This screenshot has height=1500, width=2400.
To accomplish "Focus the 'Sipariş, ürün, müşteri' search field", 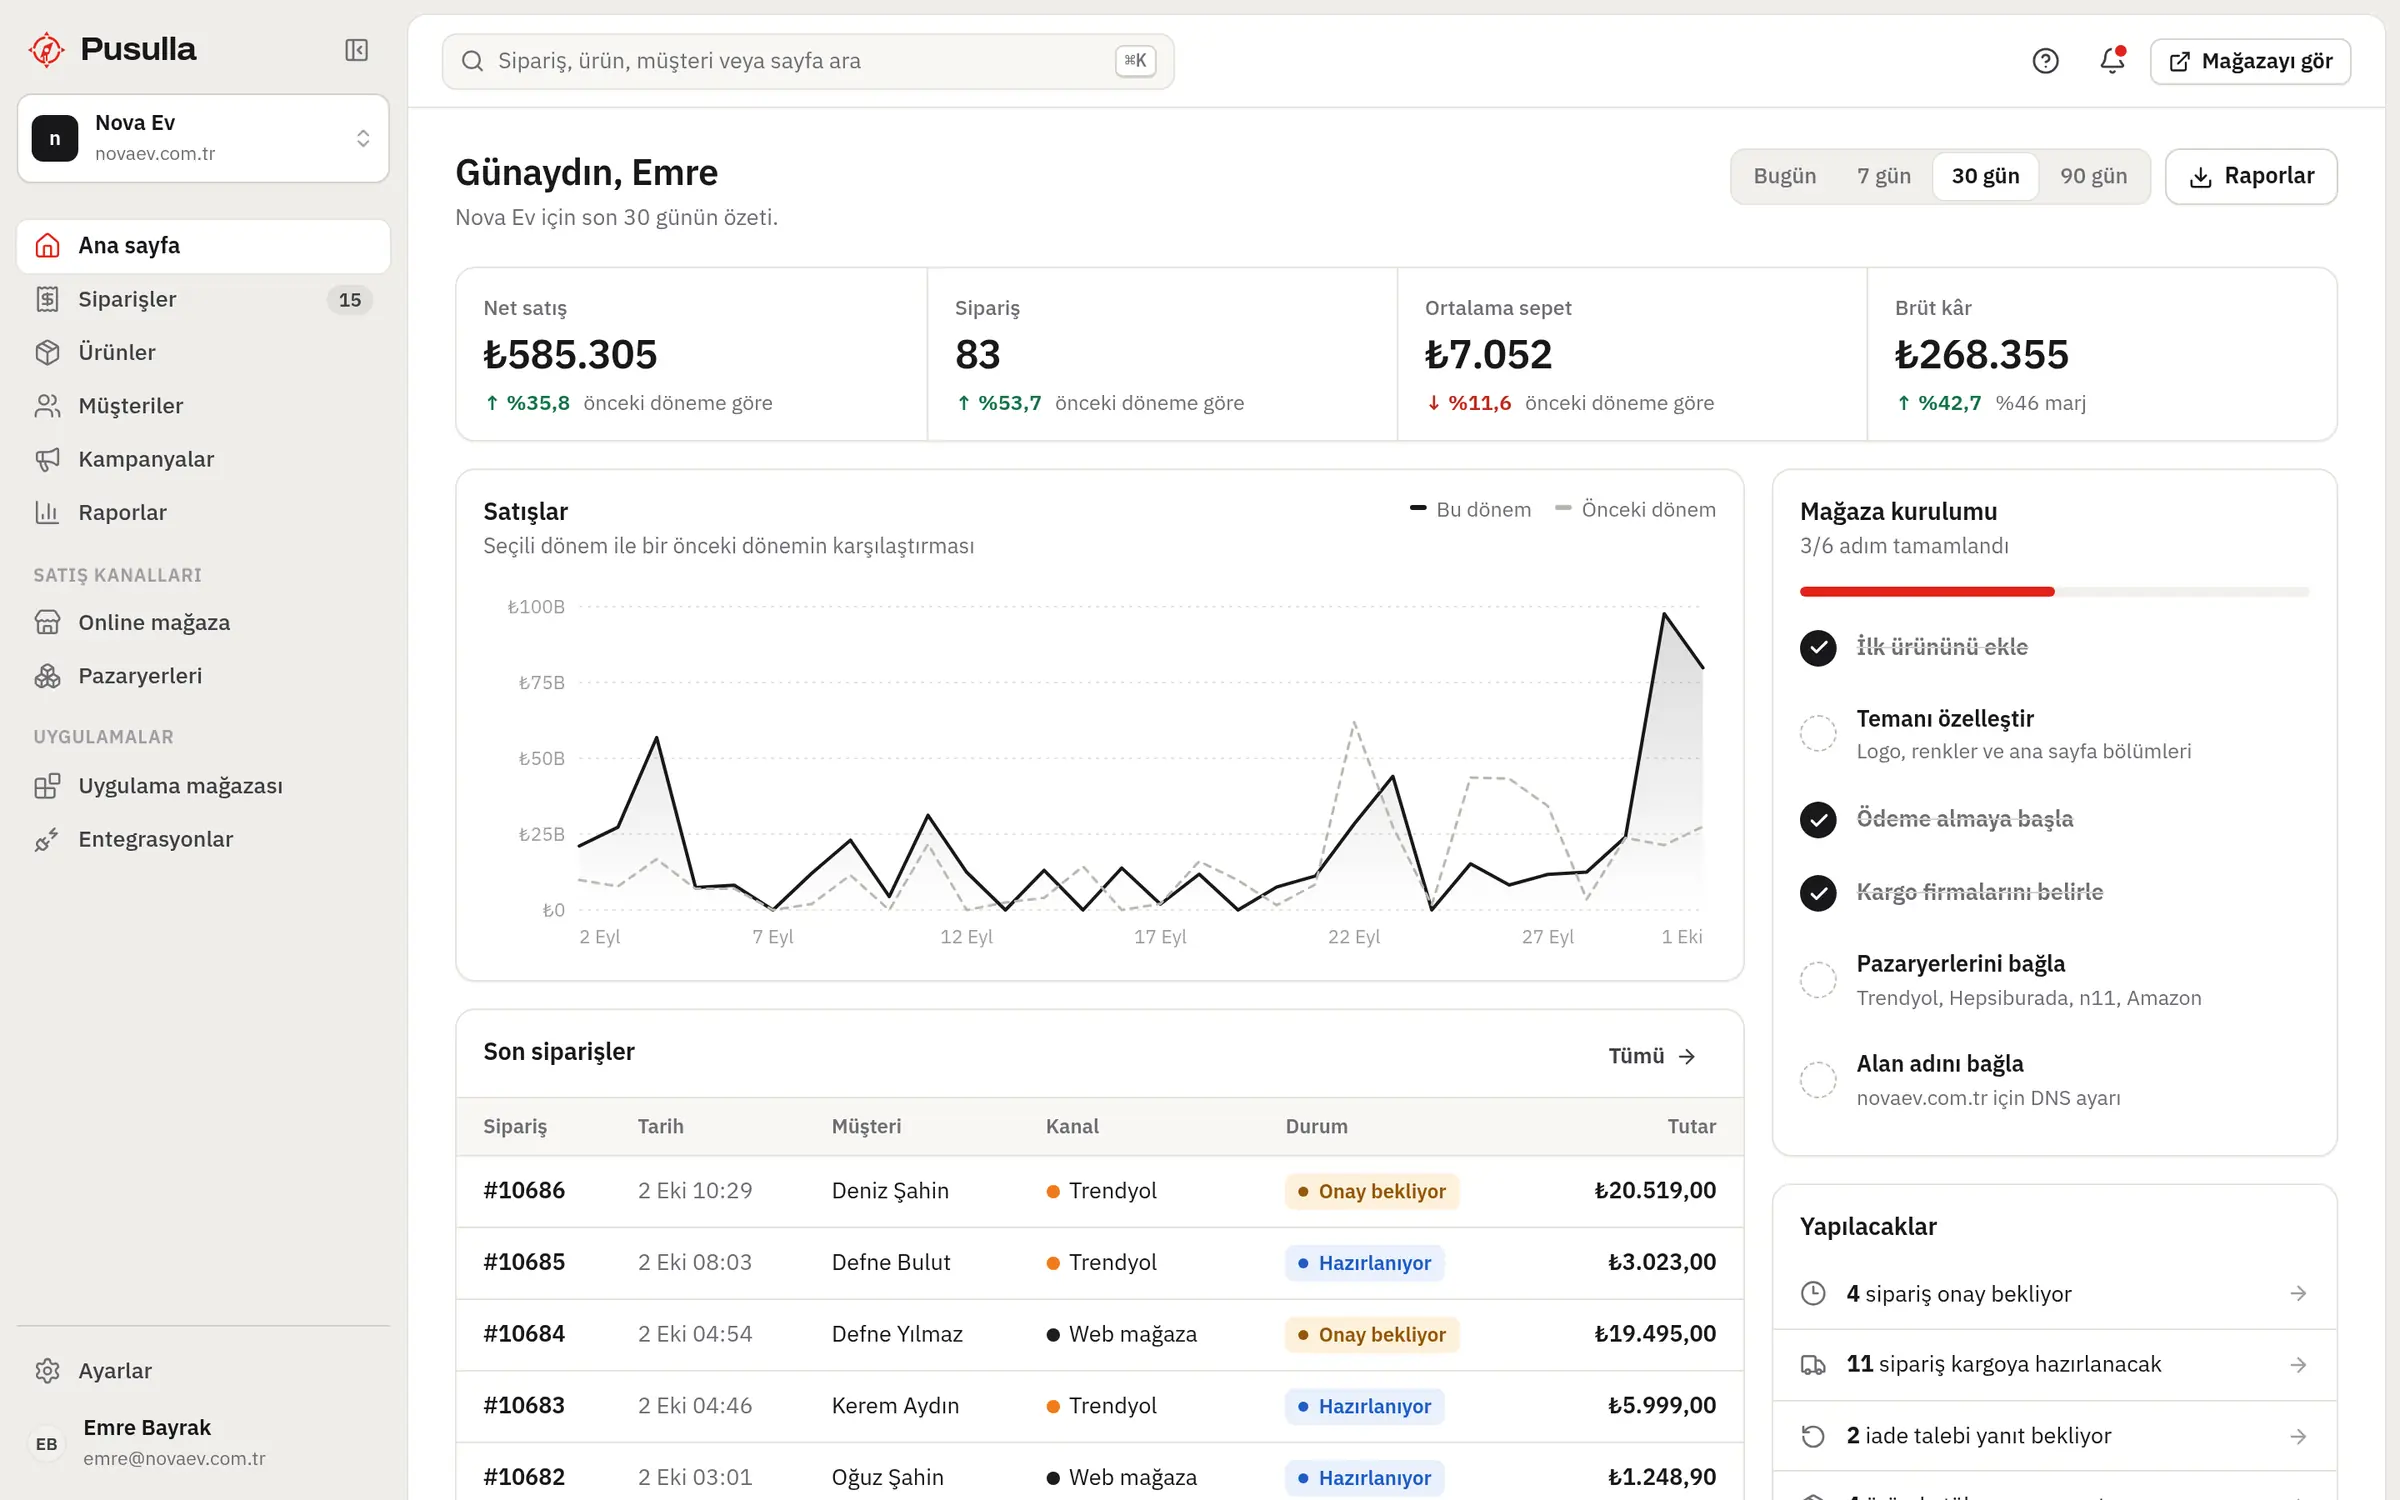I will 807,61.
